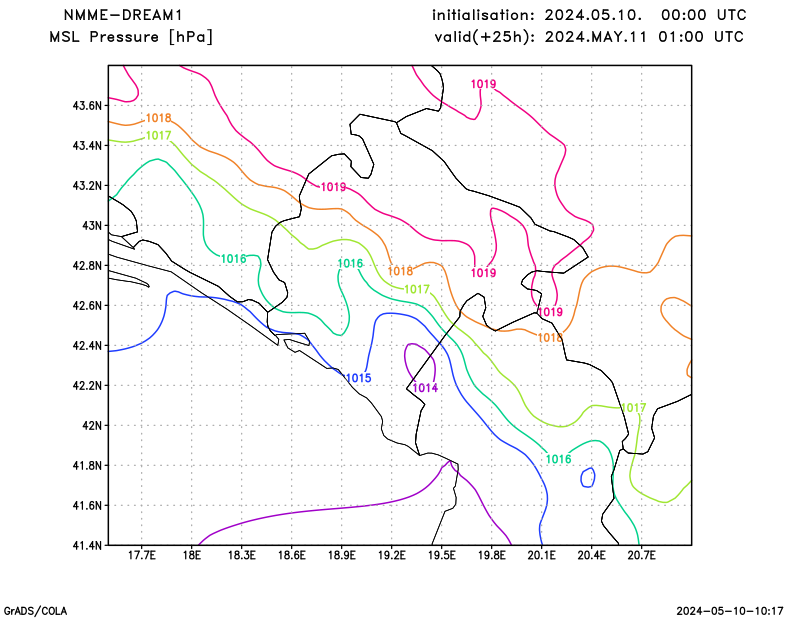Click the 43.4N latitude axis label
This screenshot has width=800, height=618.
click(x=87, y=145)
